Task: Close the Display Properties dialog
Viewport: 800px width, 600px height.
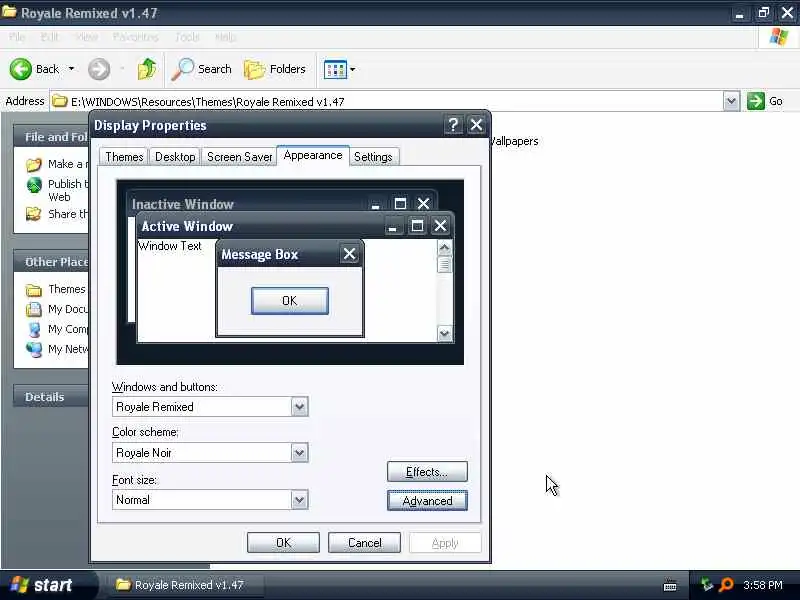Action: coord(477,124)
